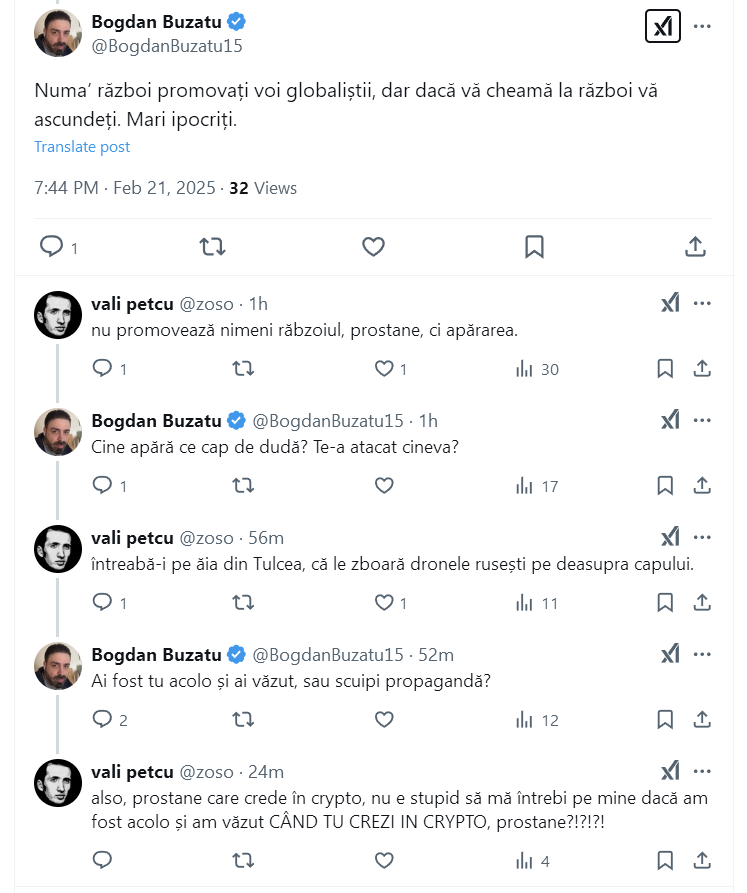
Task: Open more options on the 52m reply
Action: coord(702,655)
